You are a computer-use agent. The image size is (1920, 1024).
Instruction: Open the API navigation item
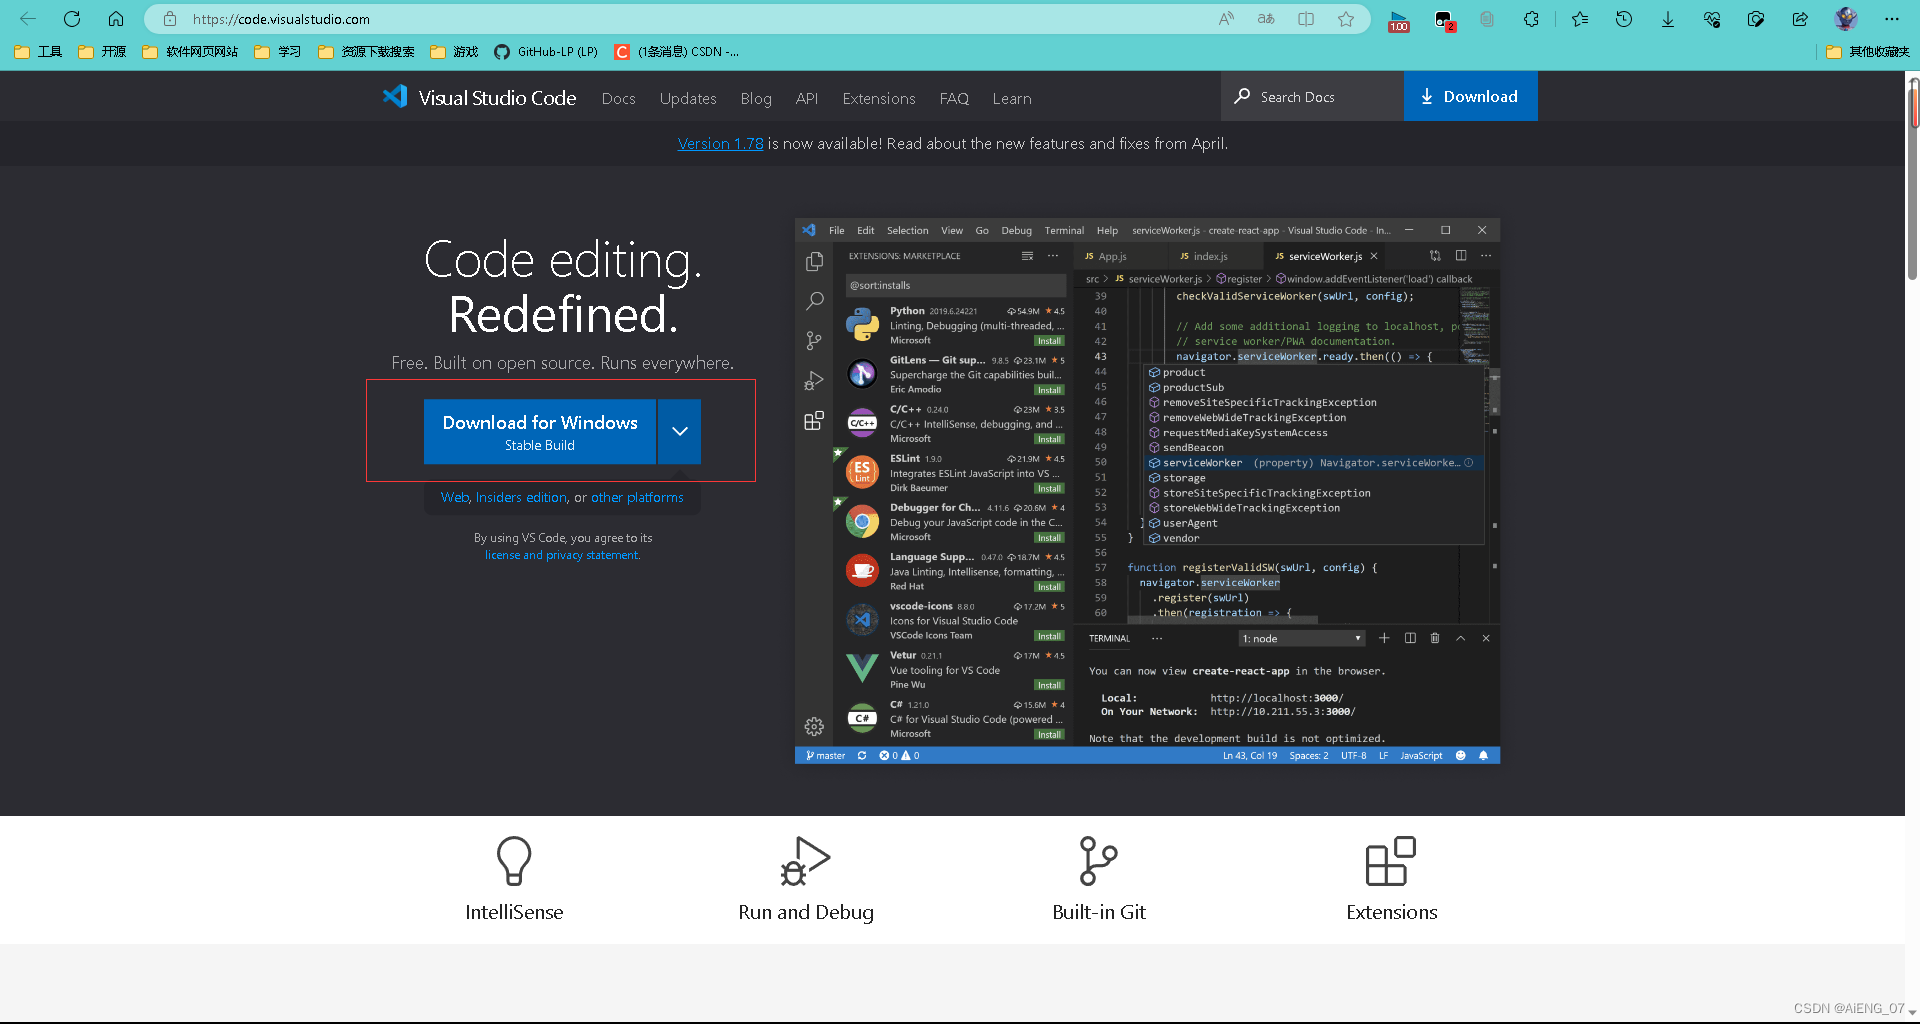pyautogui.click(x=807, y=98)
